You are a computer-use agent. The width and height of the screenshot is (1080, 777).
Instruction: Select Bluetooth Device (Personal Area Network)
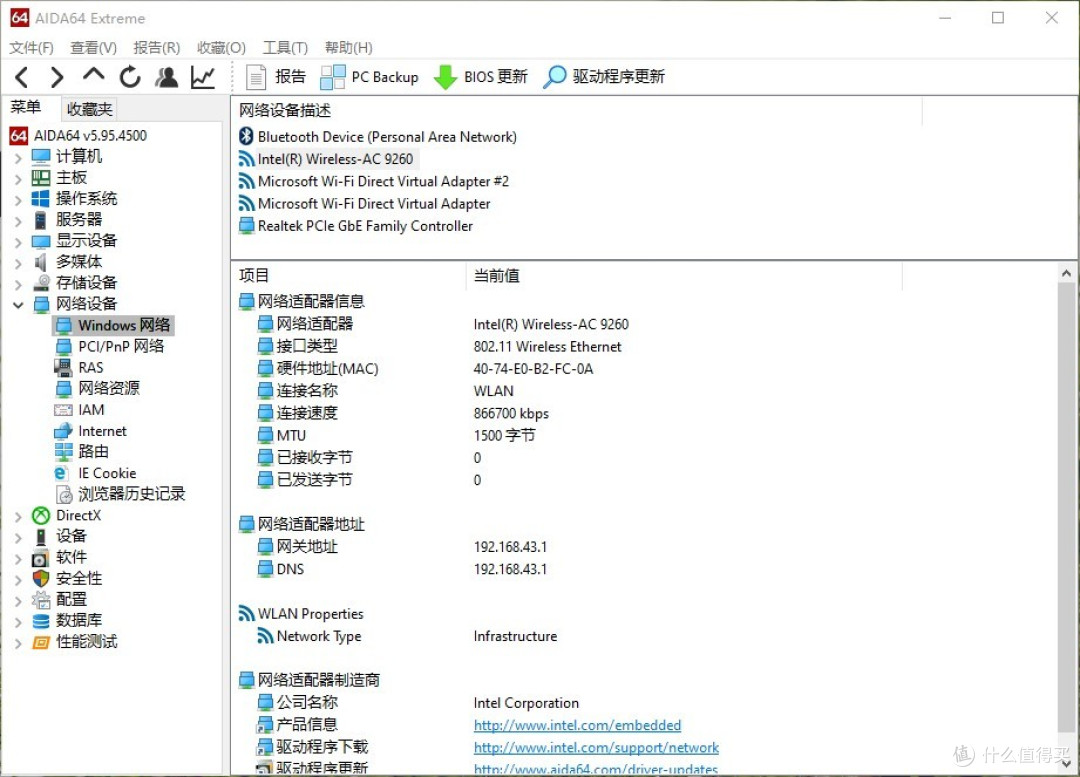pos(378,137)
